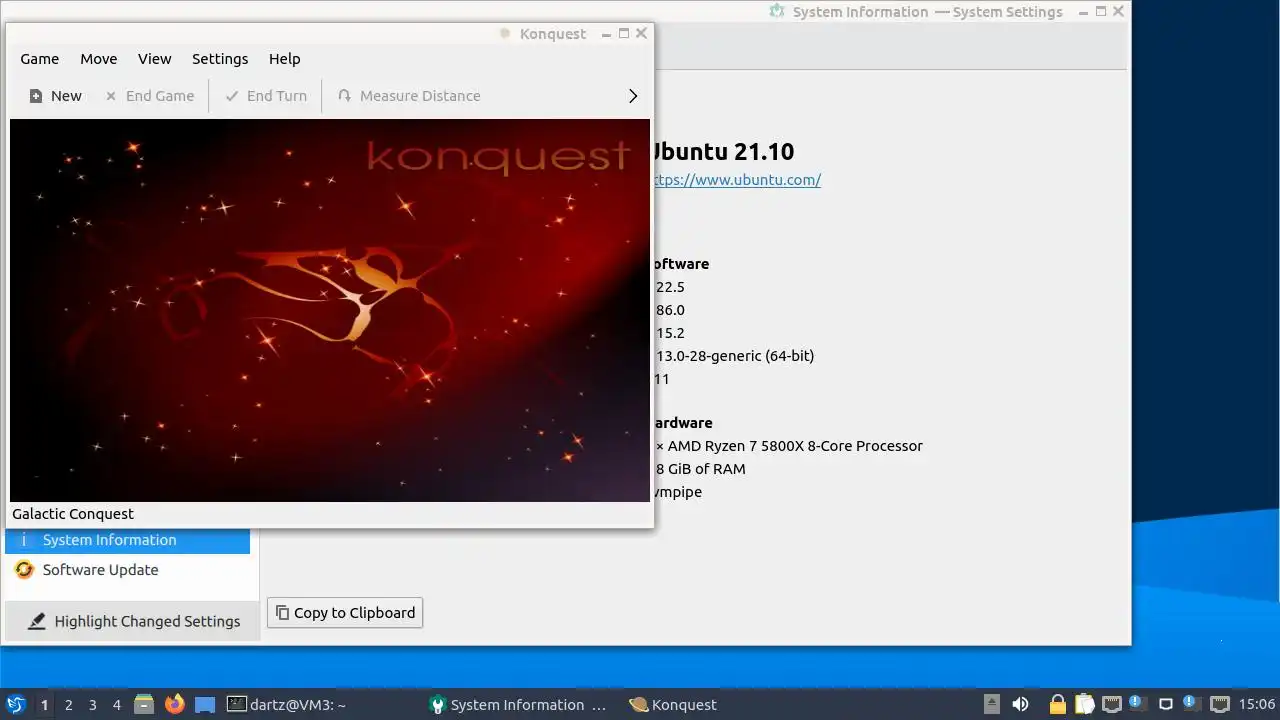Start a new Konquest game with New
This screenshot has height=720, width=1280.
coord(56,96)
